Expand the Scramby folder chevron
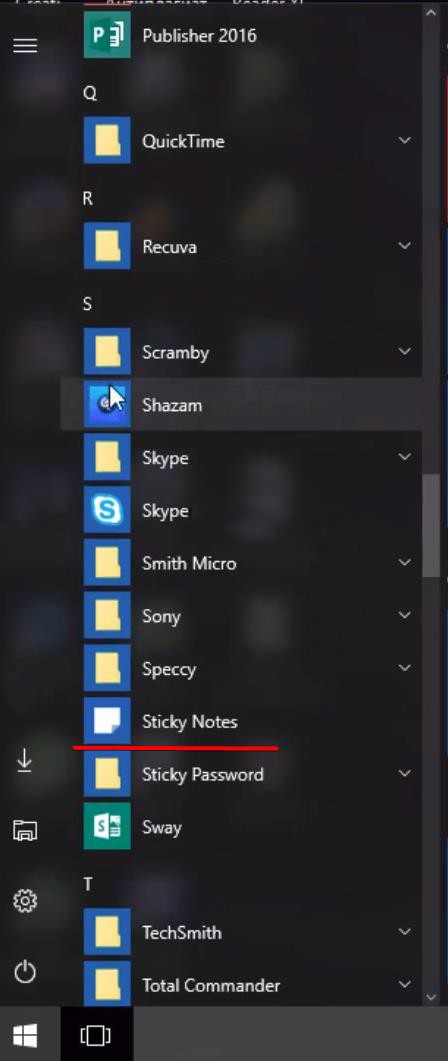This screenshot has width=448, height=1061. click(x=405, y=352)
